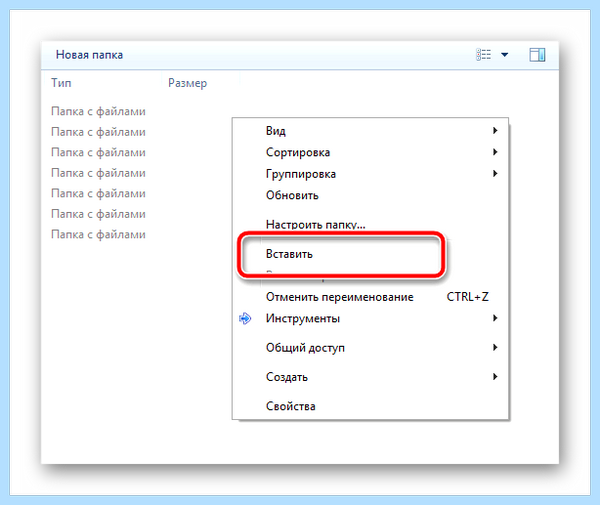
Task: Expand the arrow beside Группировка
Action: coord(495,174)
